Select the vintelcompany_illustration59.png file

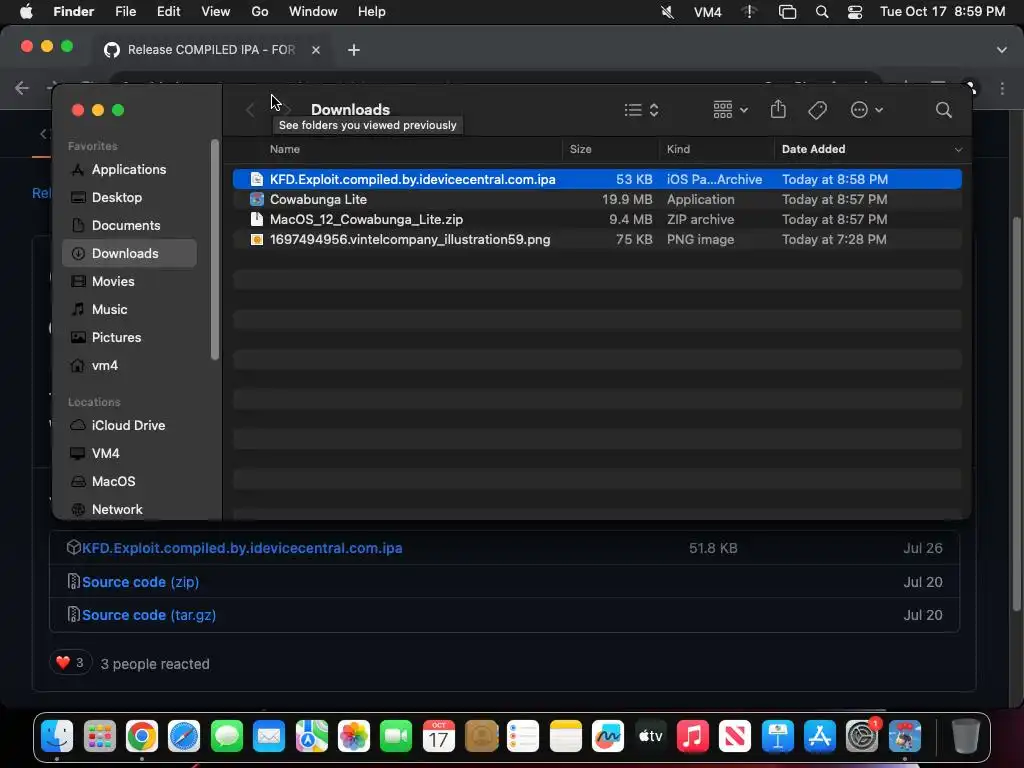point(597,240)
